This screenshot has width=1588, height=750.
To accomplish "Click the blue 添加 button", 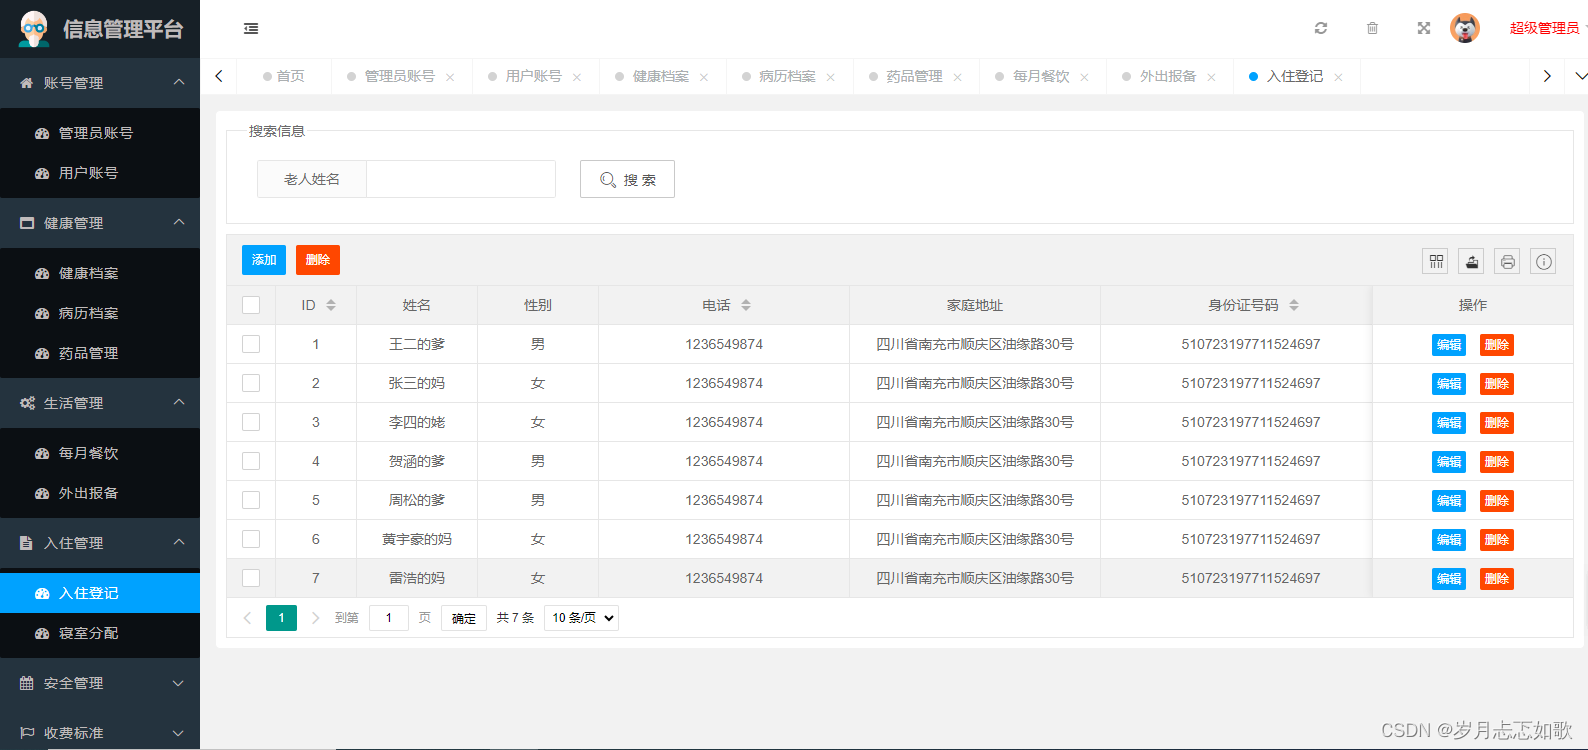I will tap(264, 260).
